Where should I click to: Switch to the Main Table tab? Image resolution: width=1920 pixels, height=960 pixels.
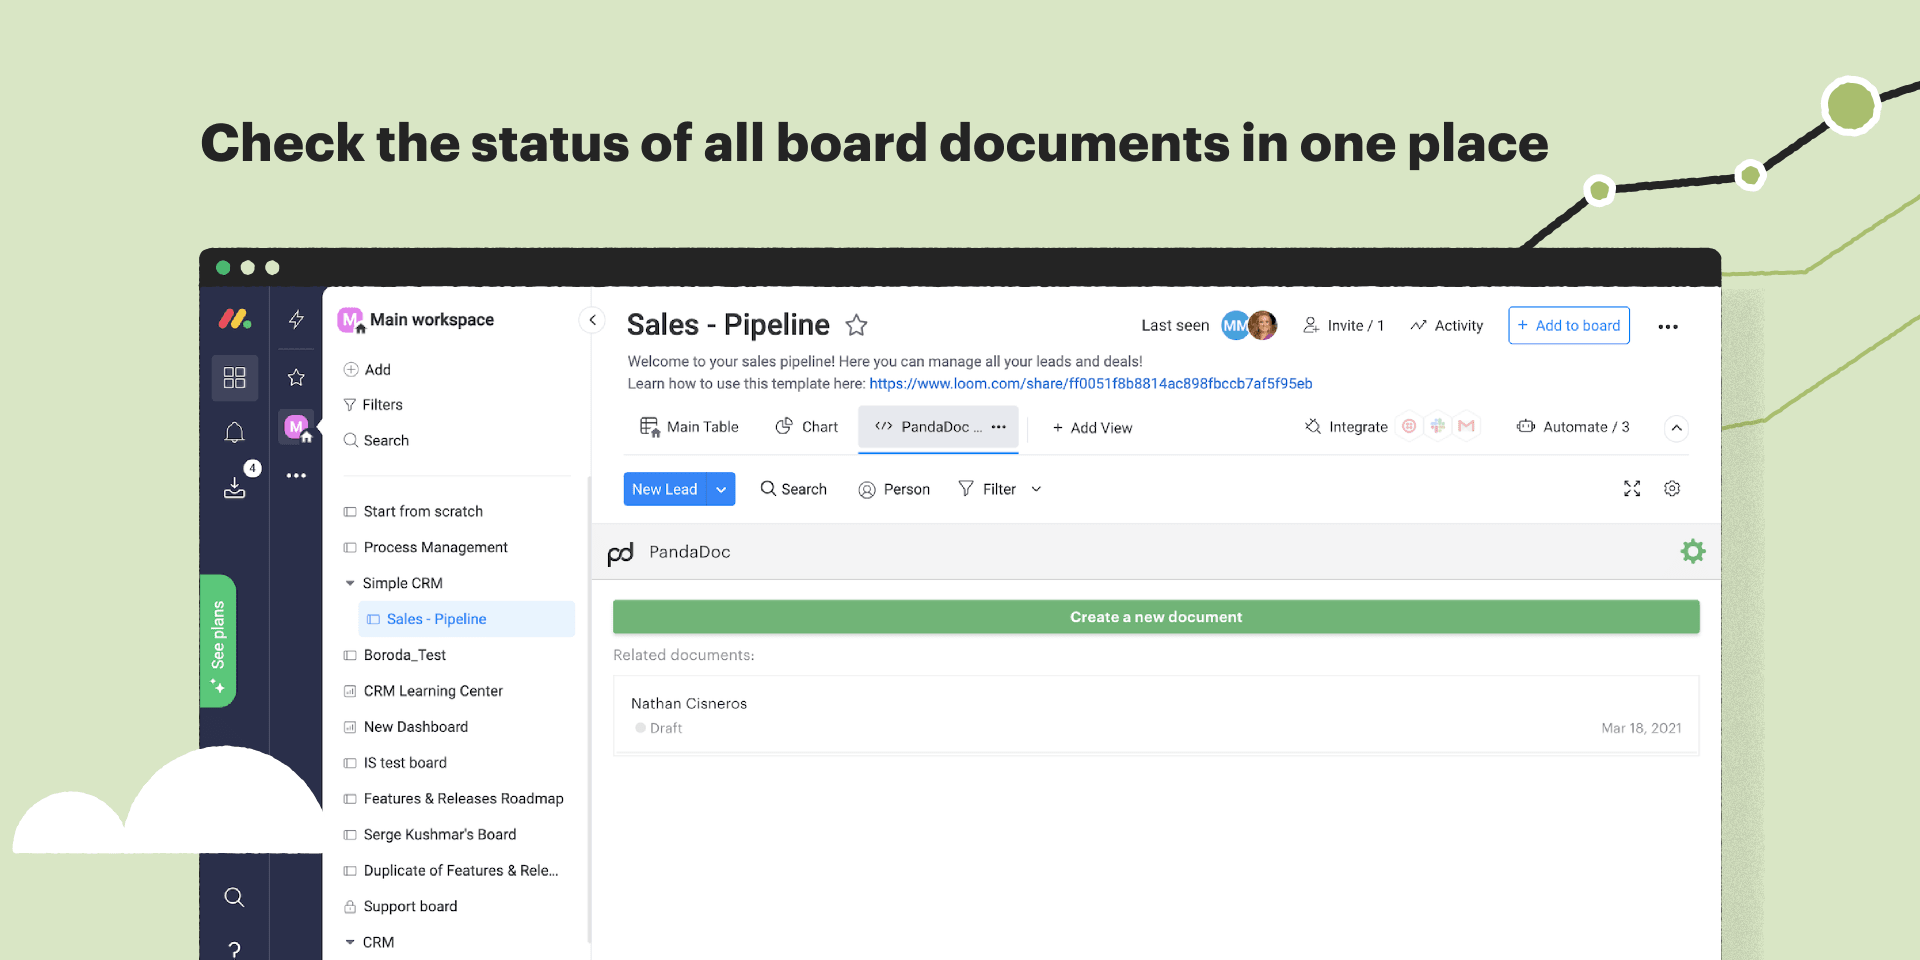tap(690, 427)
